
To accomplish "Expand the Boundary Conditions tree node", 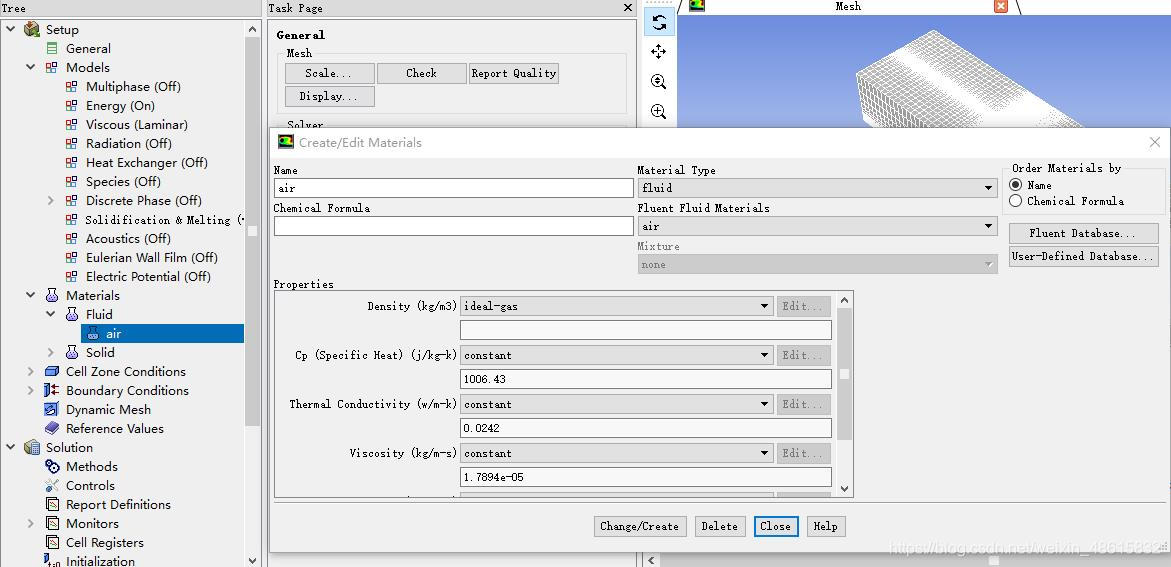I will pyautogui.click(x=31, y=391).
